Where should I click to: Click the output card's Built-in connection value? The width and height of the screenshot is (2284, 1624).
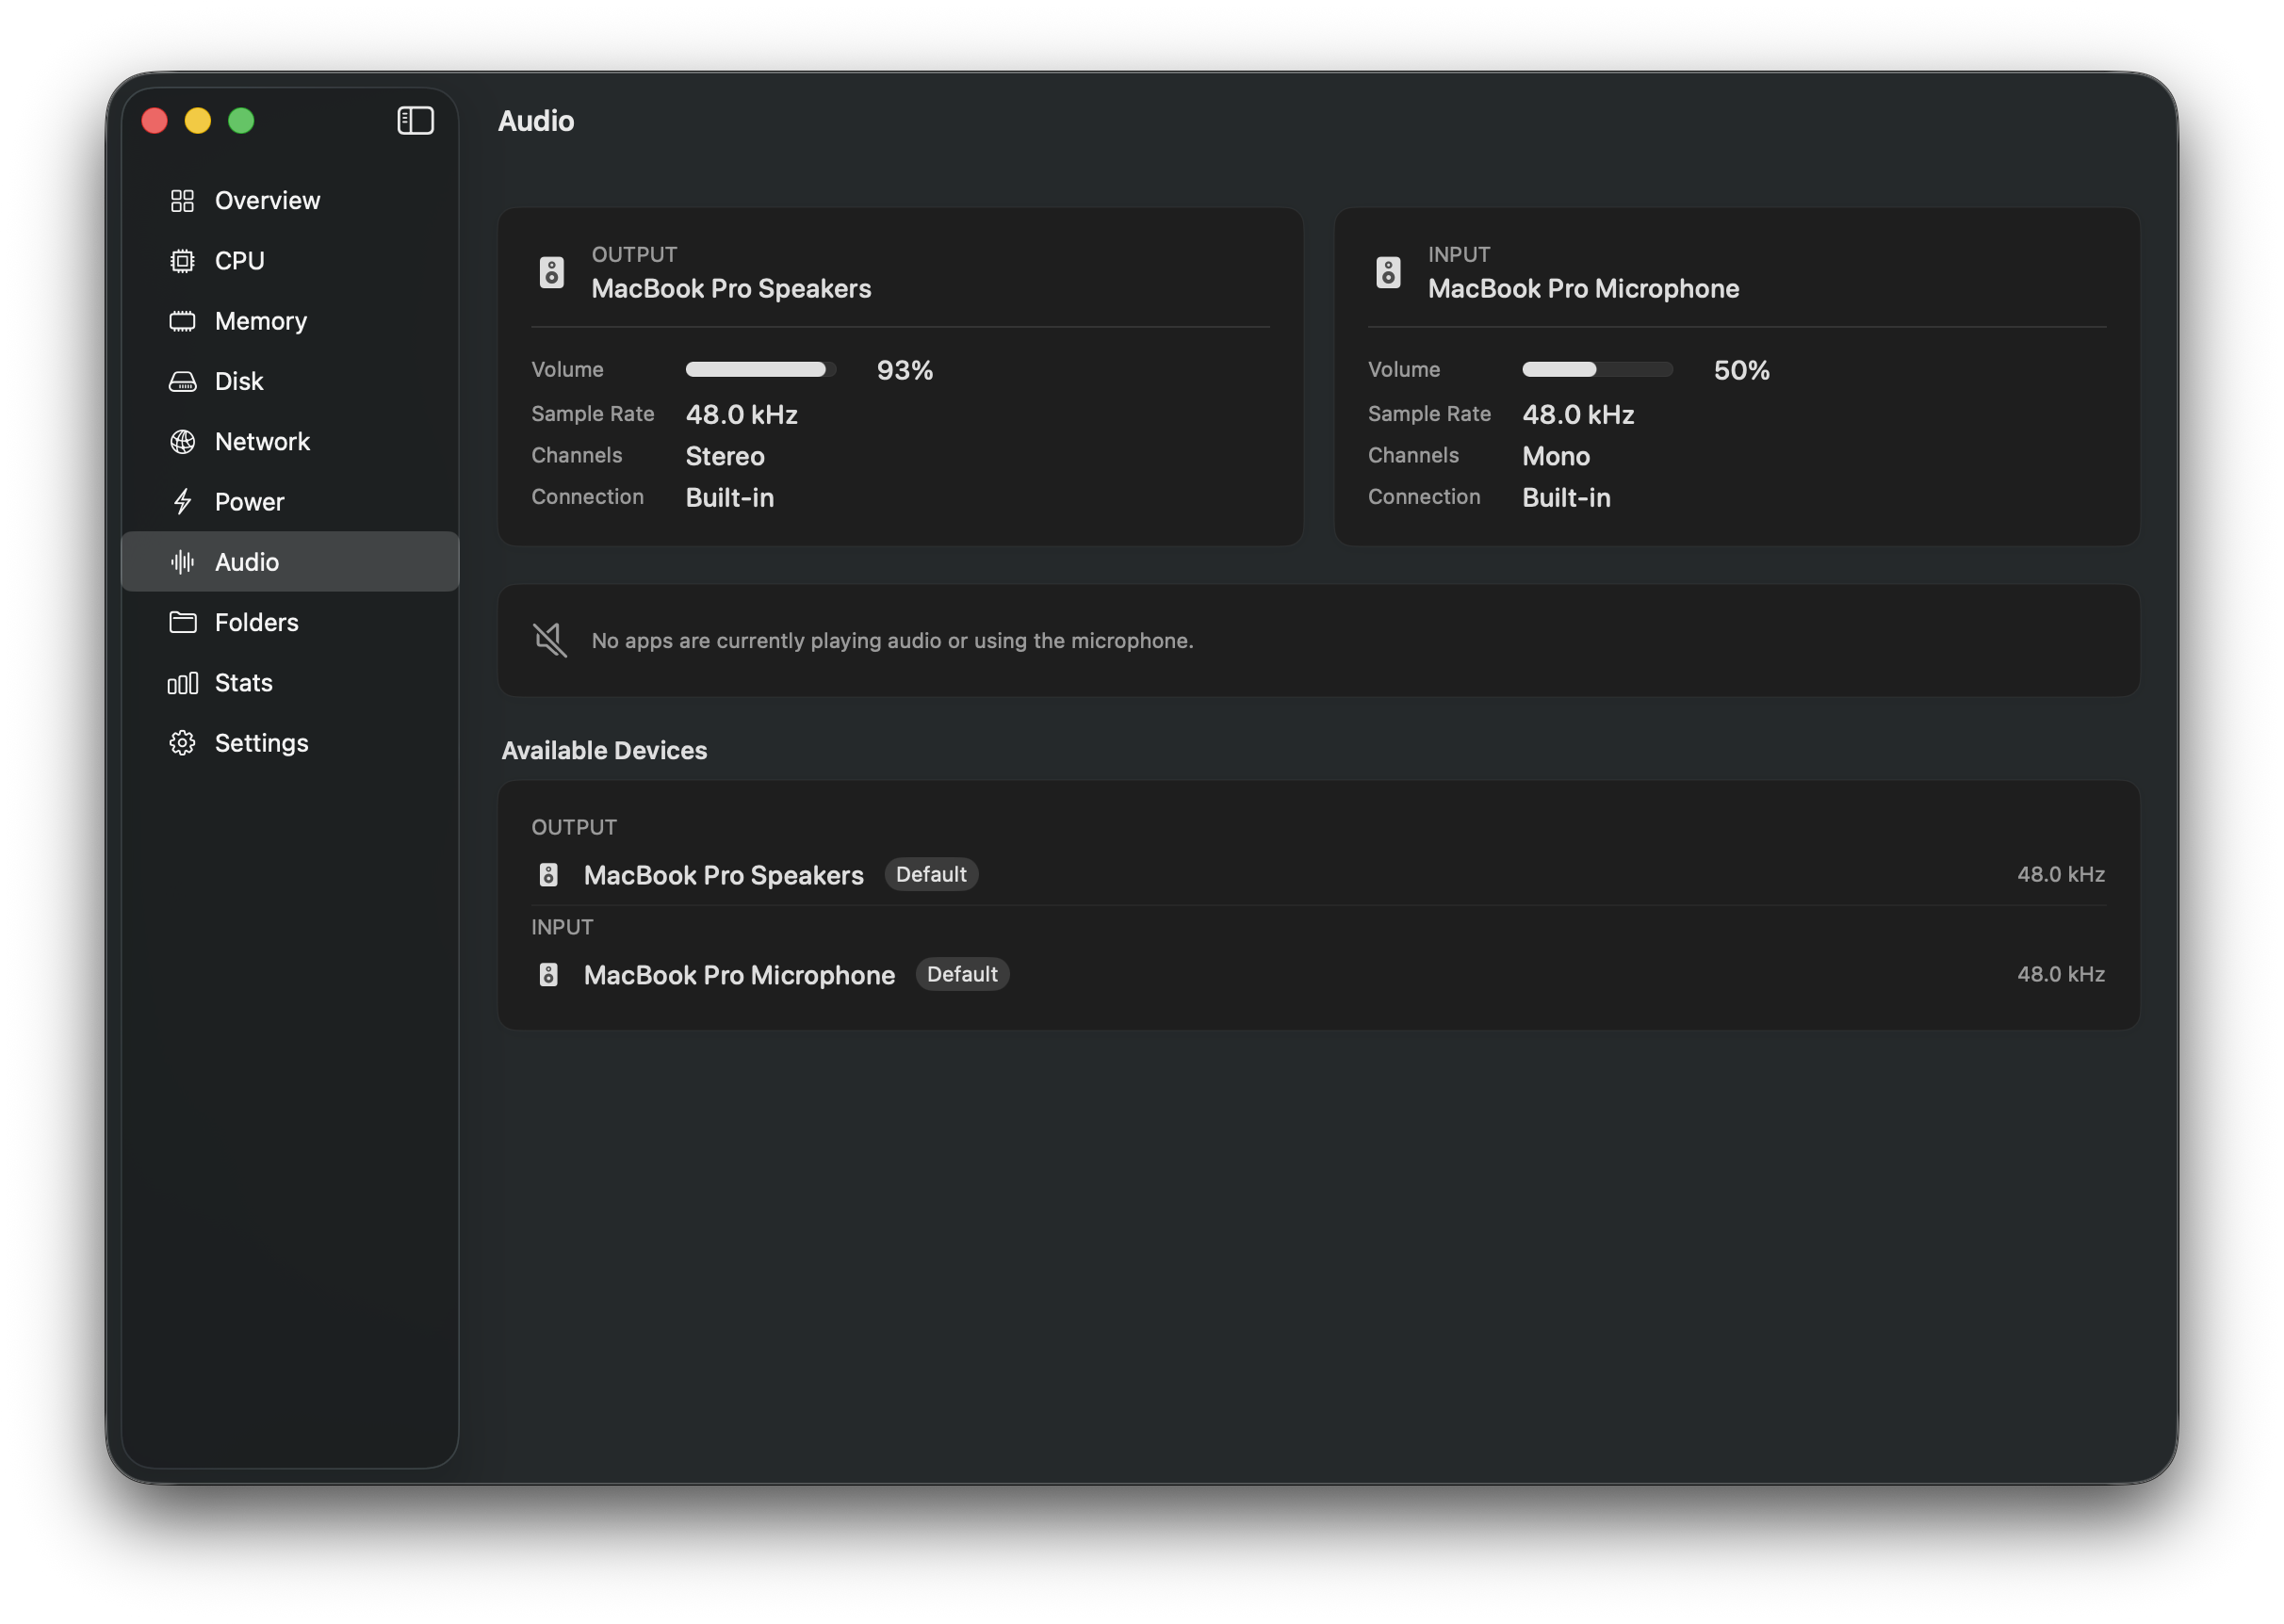pyautogui.click(x=730, y=498)
